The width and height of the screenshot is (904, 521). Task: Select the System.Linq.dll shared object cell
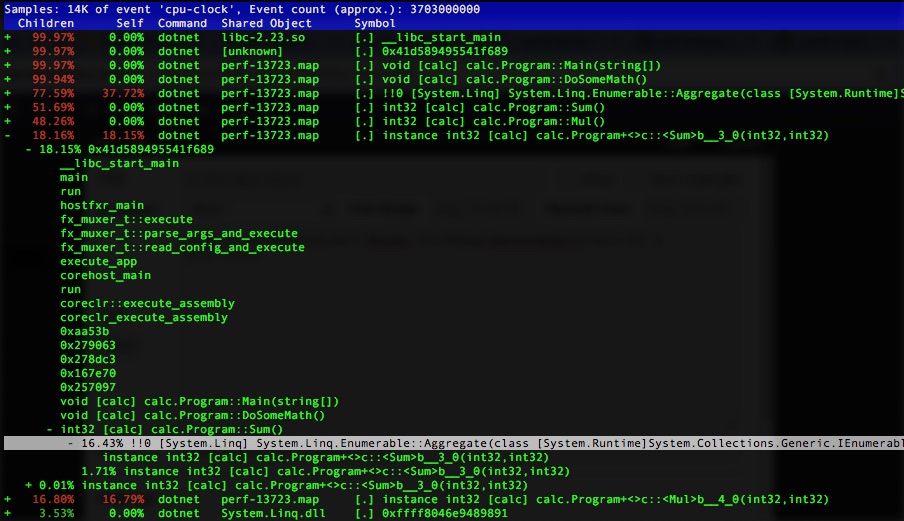[273, 513]
